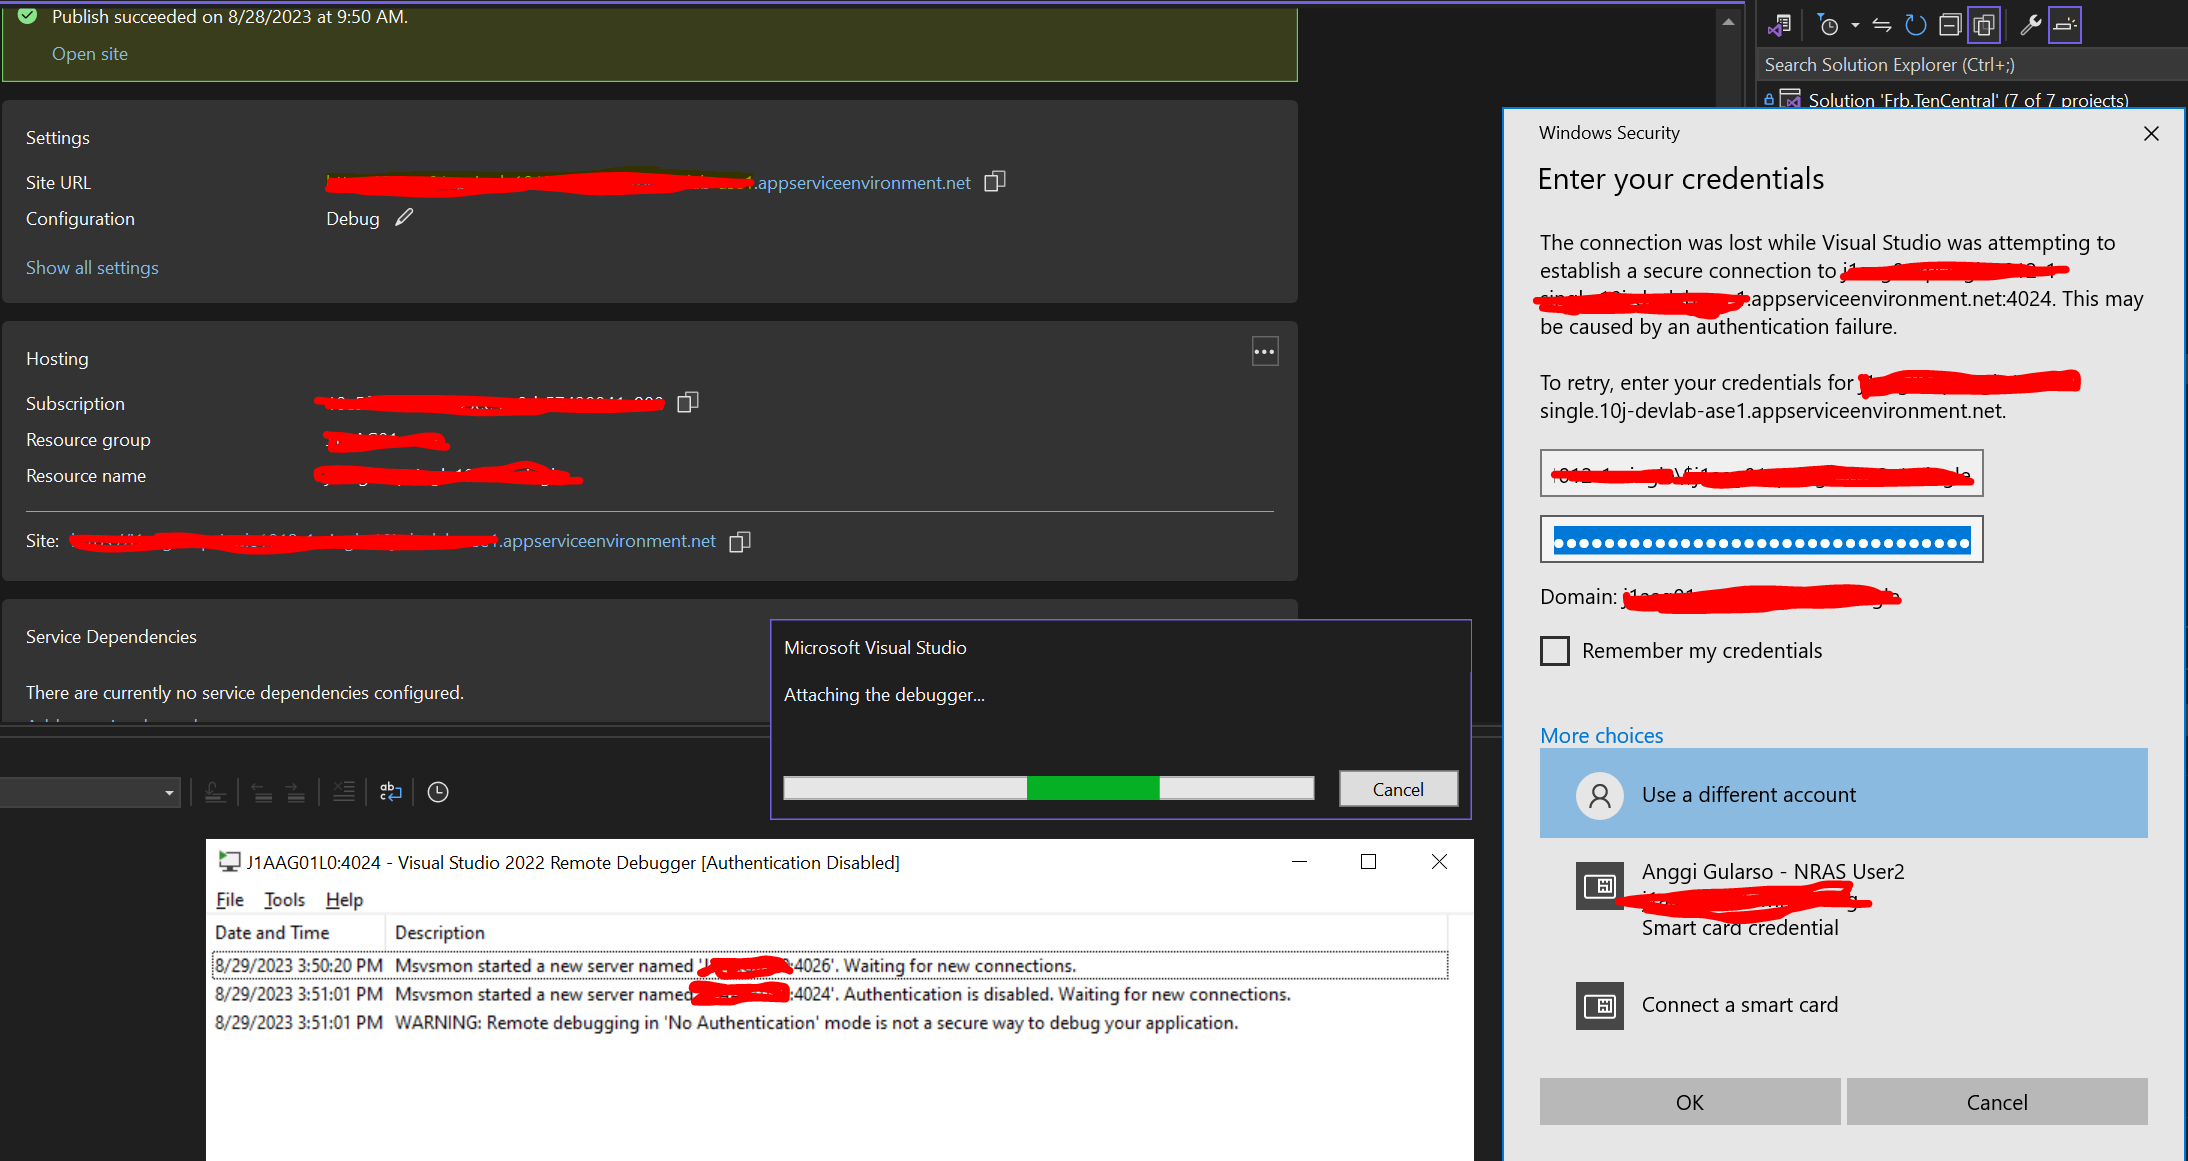
Task: Open Help menu in Remote Debugger
Action: (344, 900)
